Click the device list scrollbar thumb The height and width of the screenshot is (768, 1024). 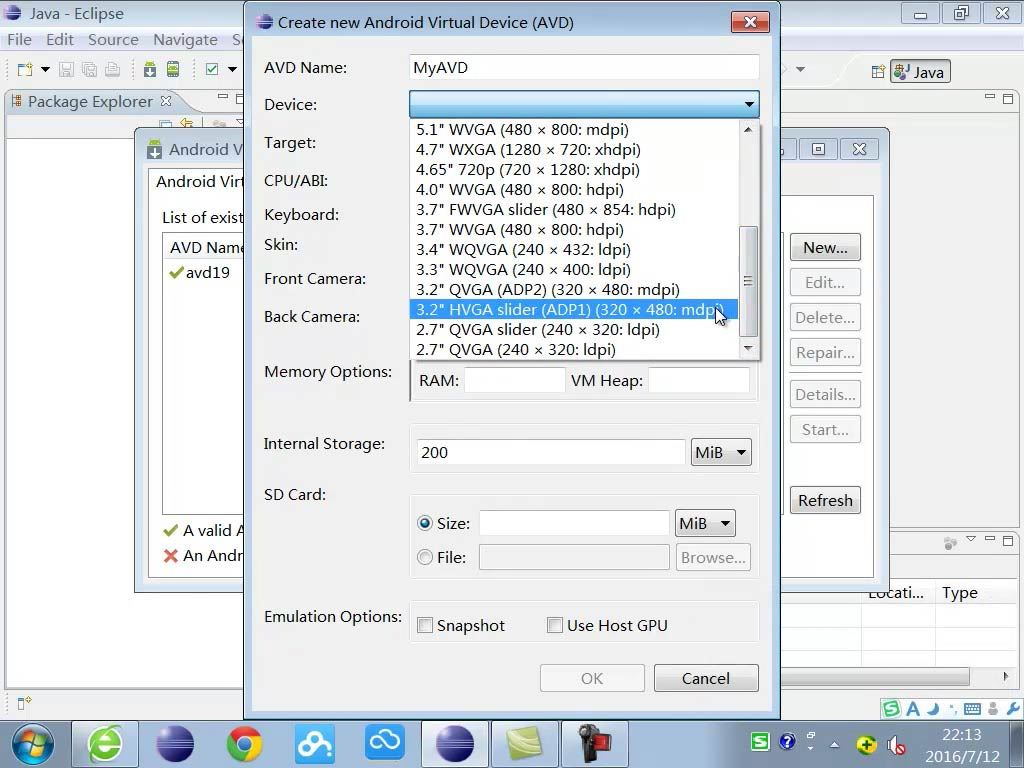[x=748, y=281]
